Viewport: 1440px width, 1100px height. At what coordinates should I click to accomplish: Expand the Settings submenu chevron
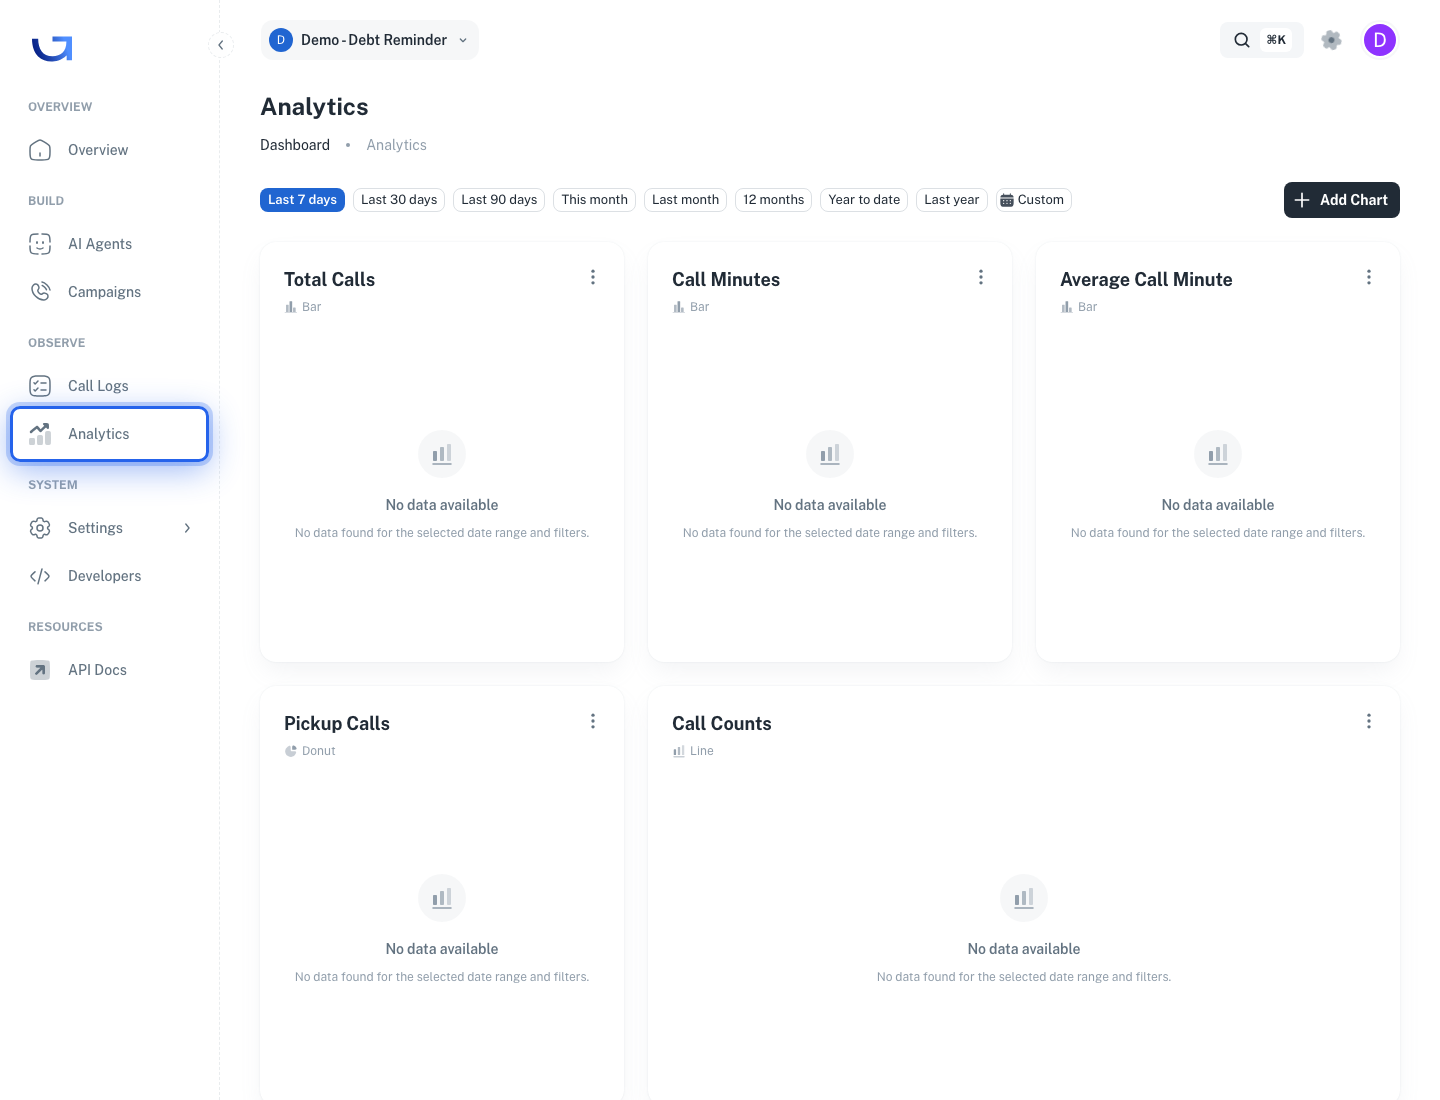tap(187, 528)
